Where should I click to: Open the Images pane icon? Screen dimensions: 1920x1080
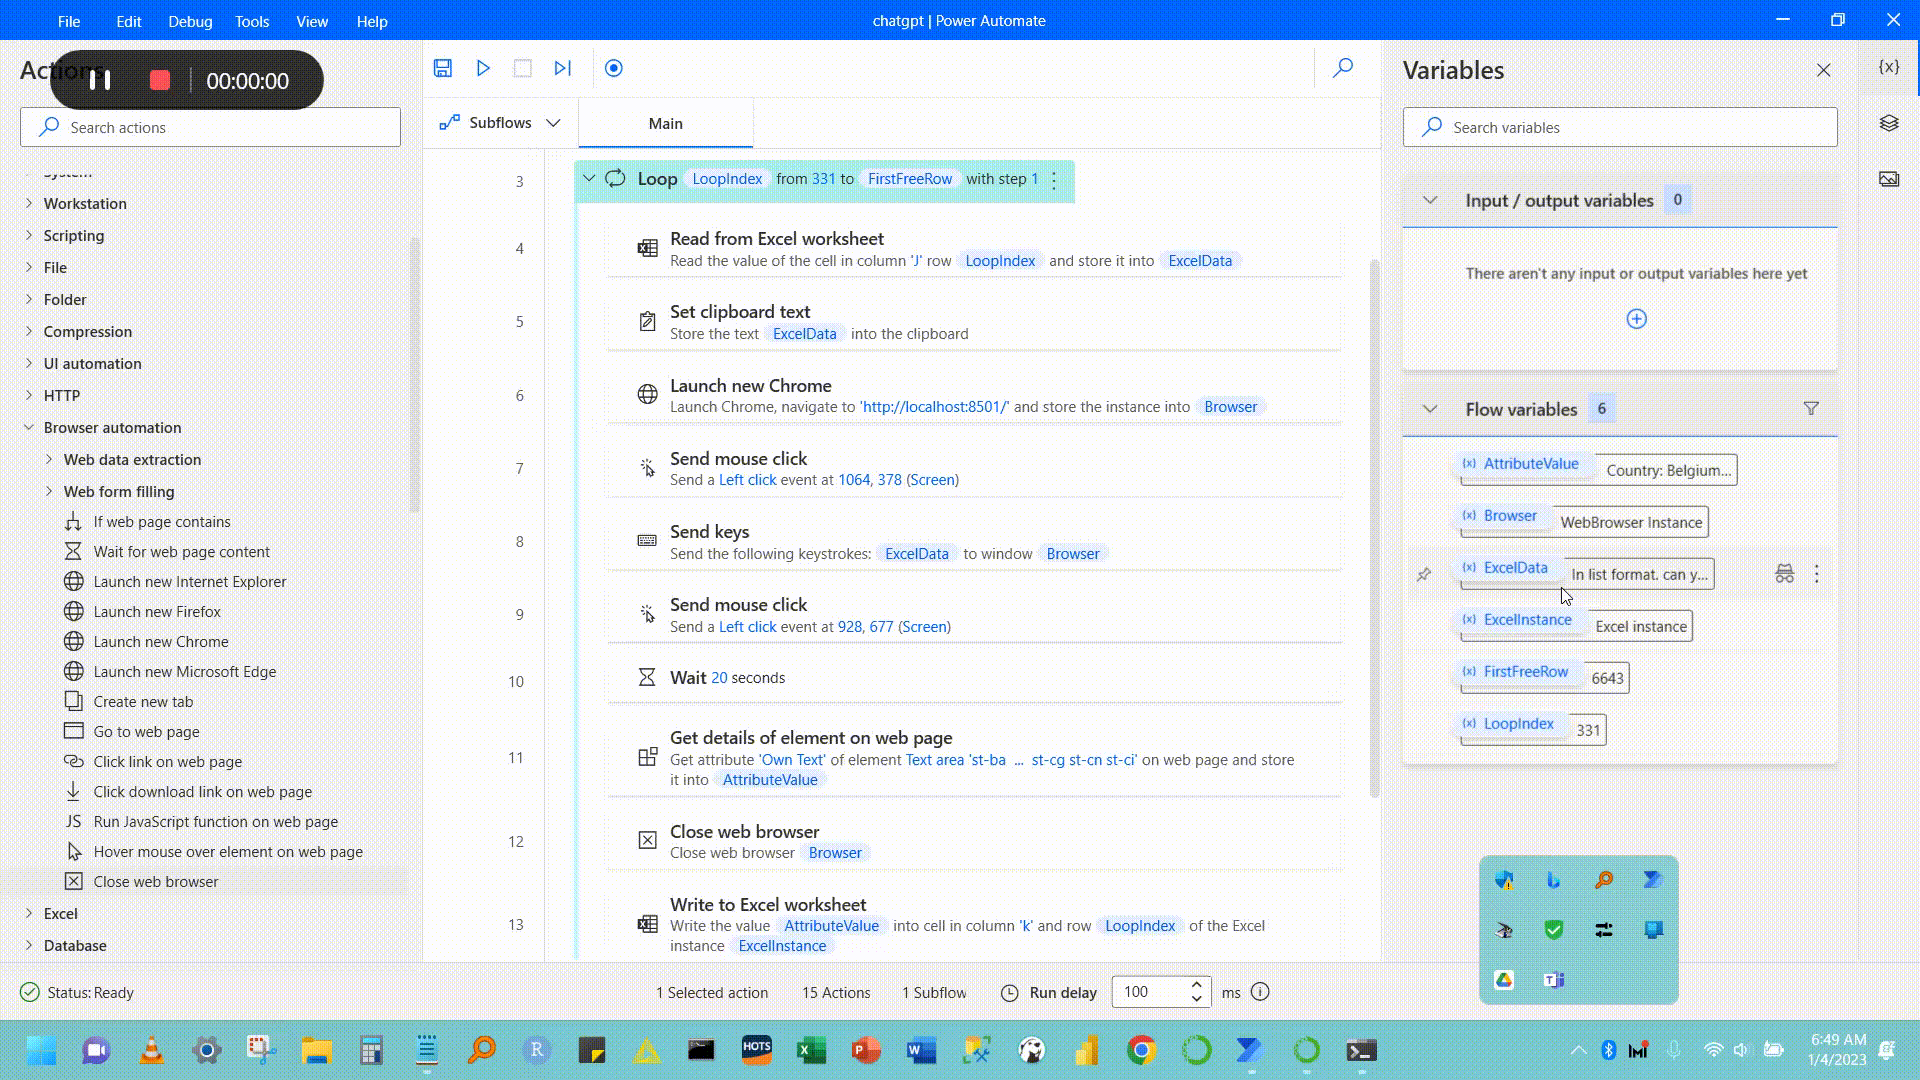[x=1889, y=179]
